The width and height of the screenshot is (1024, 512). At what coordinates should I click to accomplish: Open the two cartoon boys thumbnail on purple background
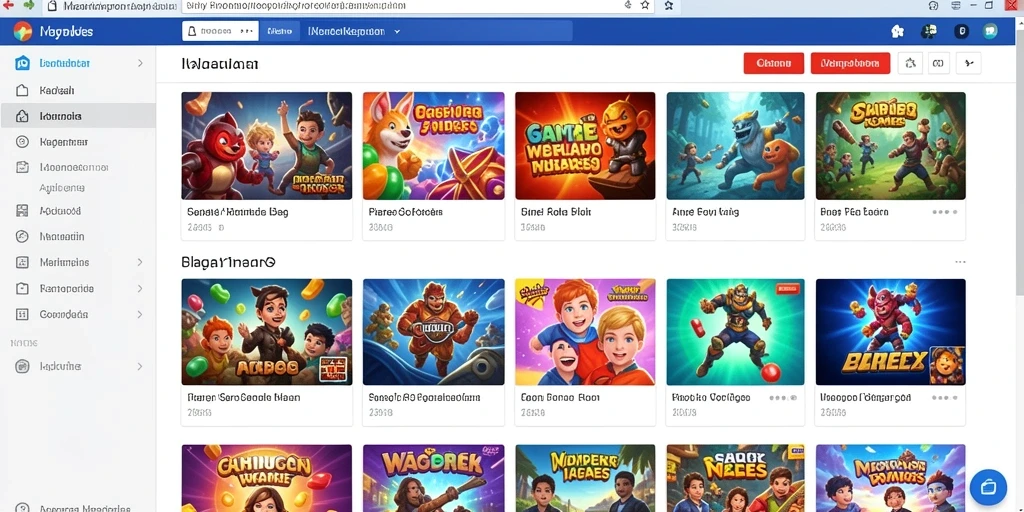pos(585,332)
